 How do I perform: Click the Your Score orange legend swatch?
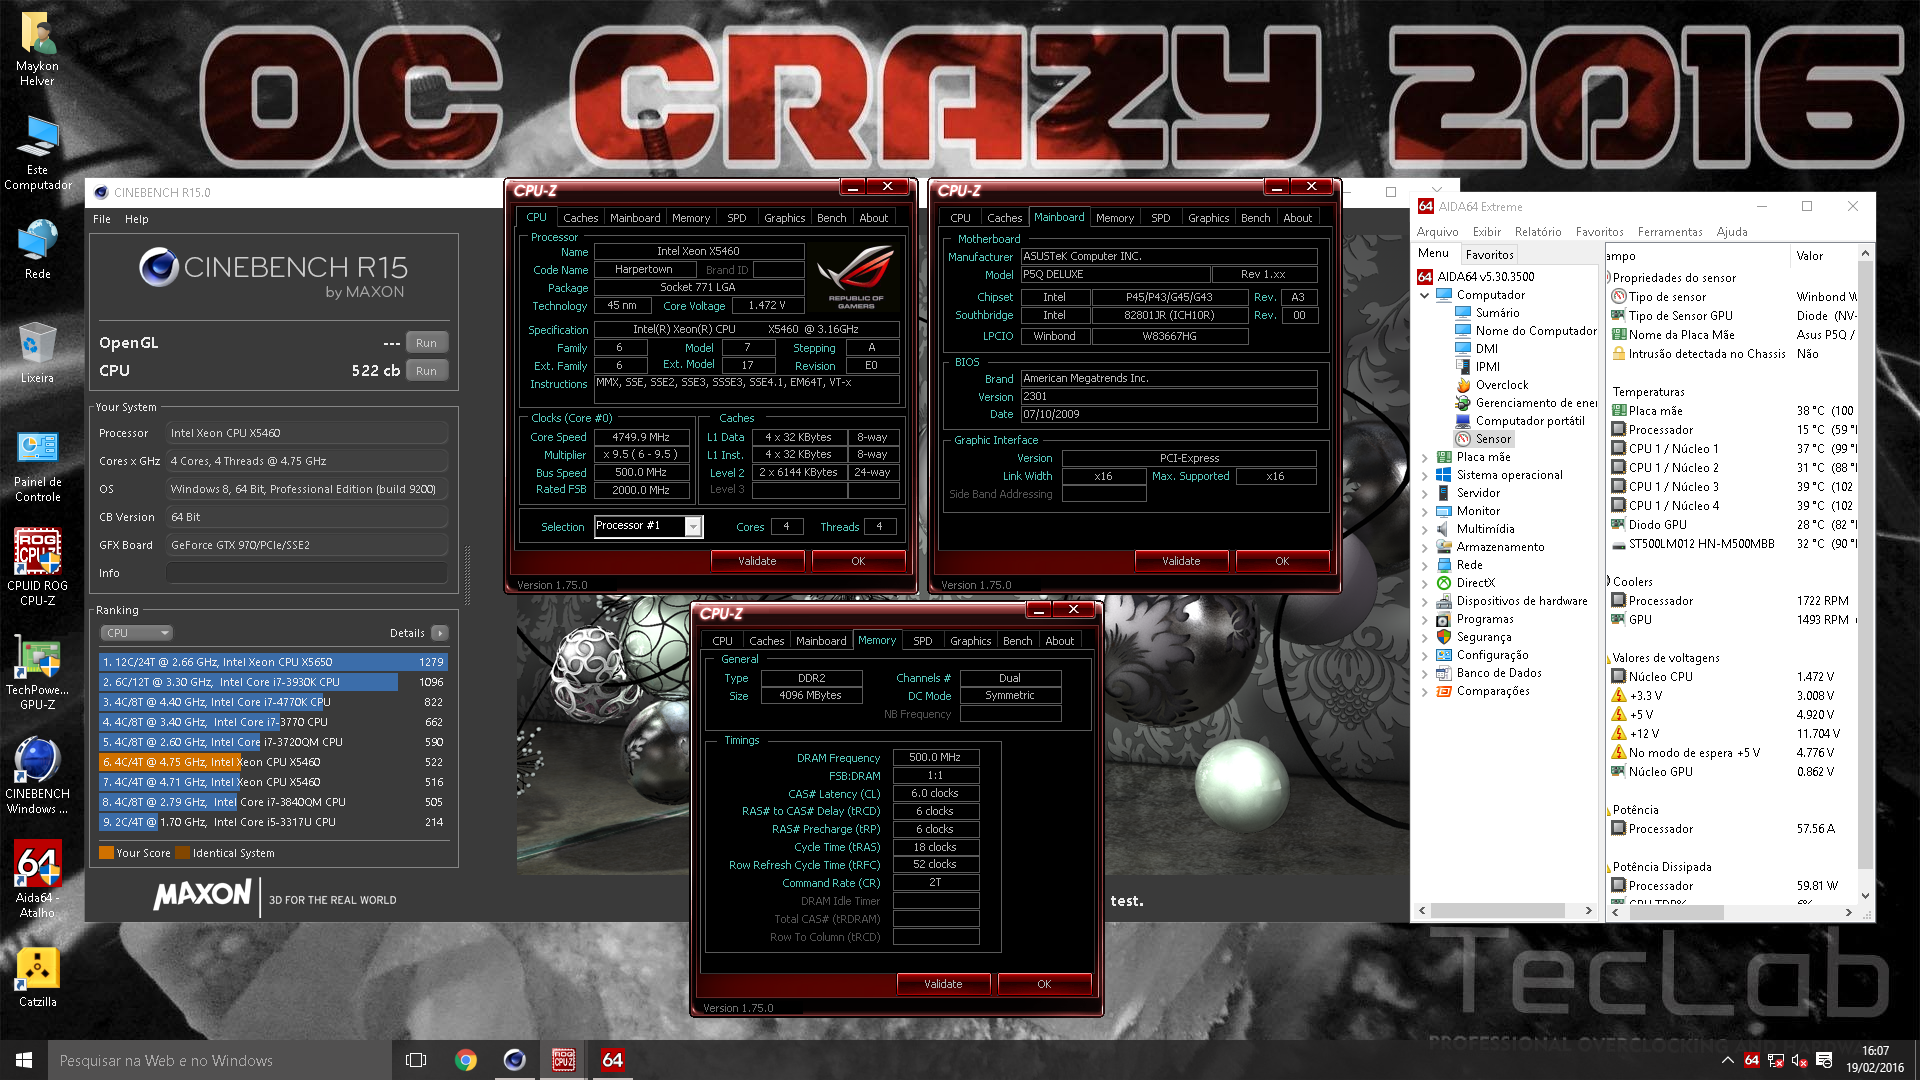106,853
